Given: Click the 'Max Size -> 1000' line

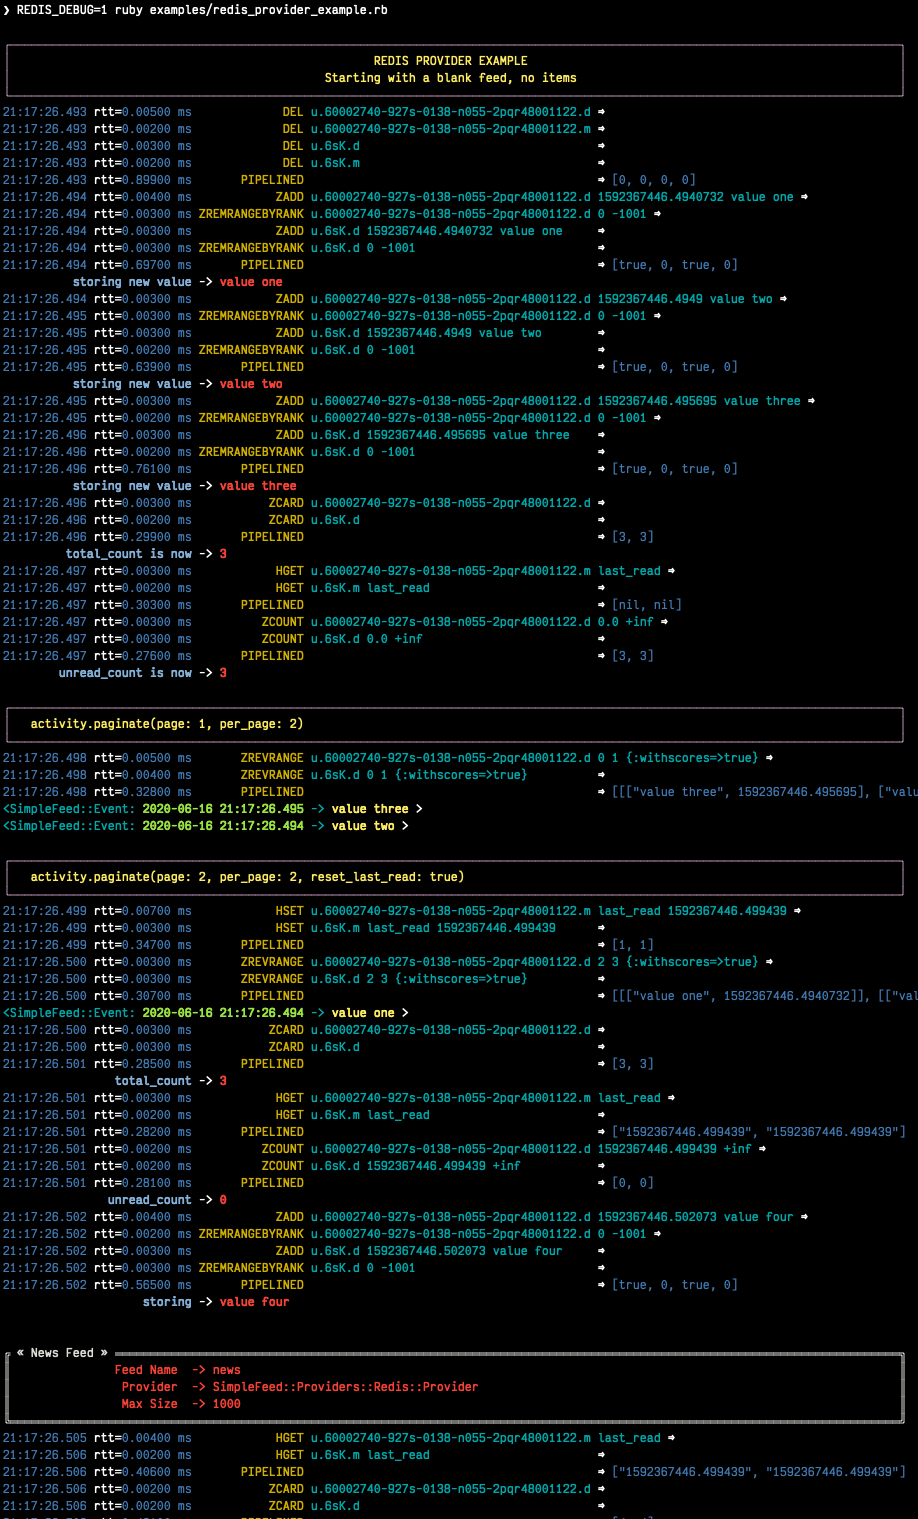Looking at the screenshot, I should (181, 1404).
